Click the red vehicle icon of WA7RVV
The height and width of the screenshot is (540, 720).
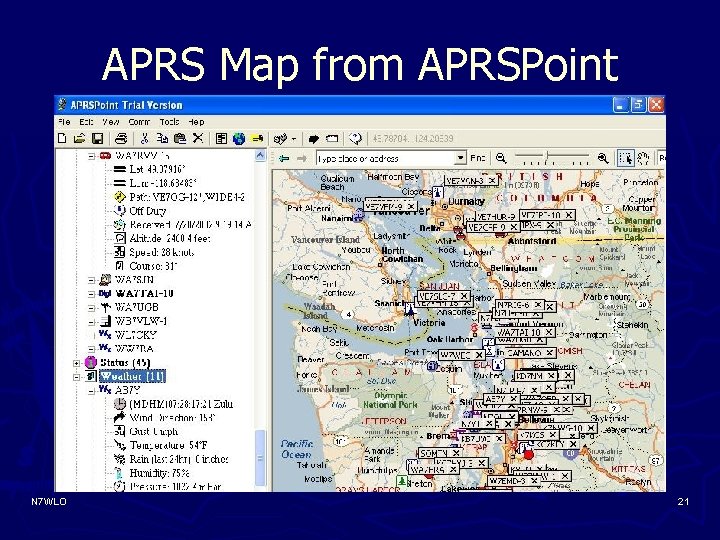(x=106, y=156)
